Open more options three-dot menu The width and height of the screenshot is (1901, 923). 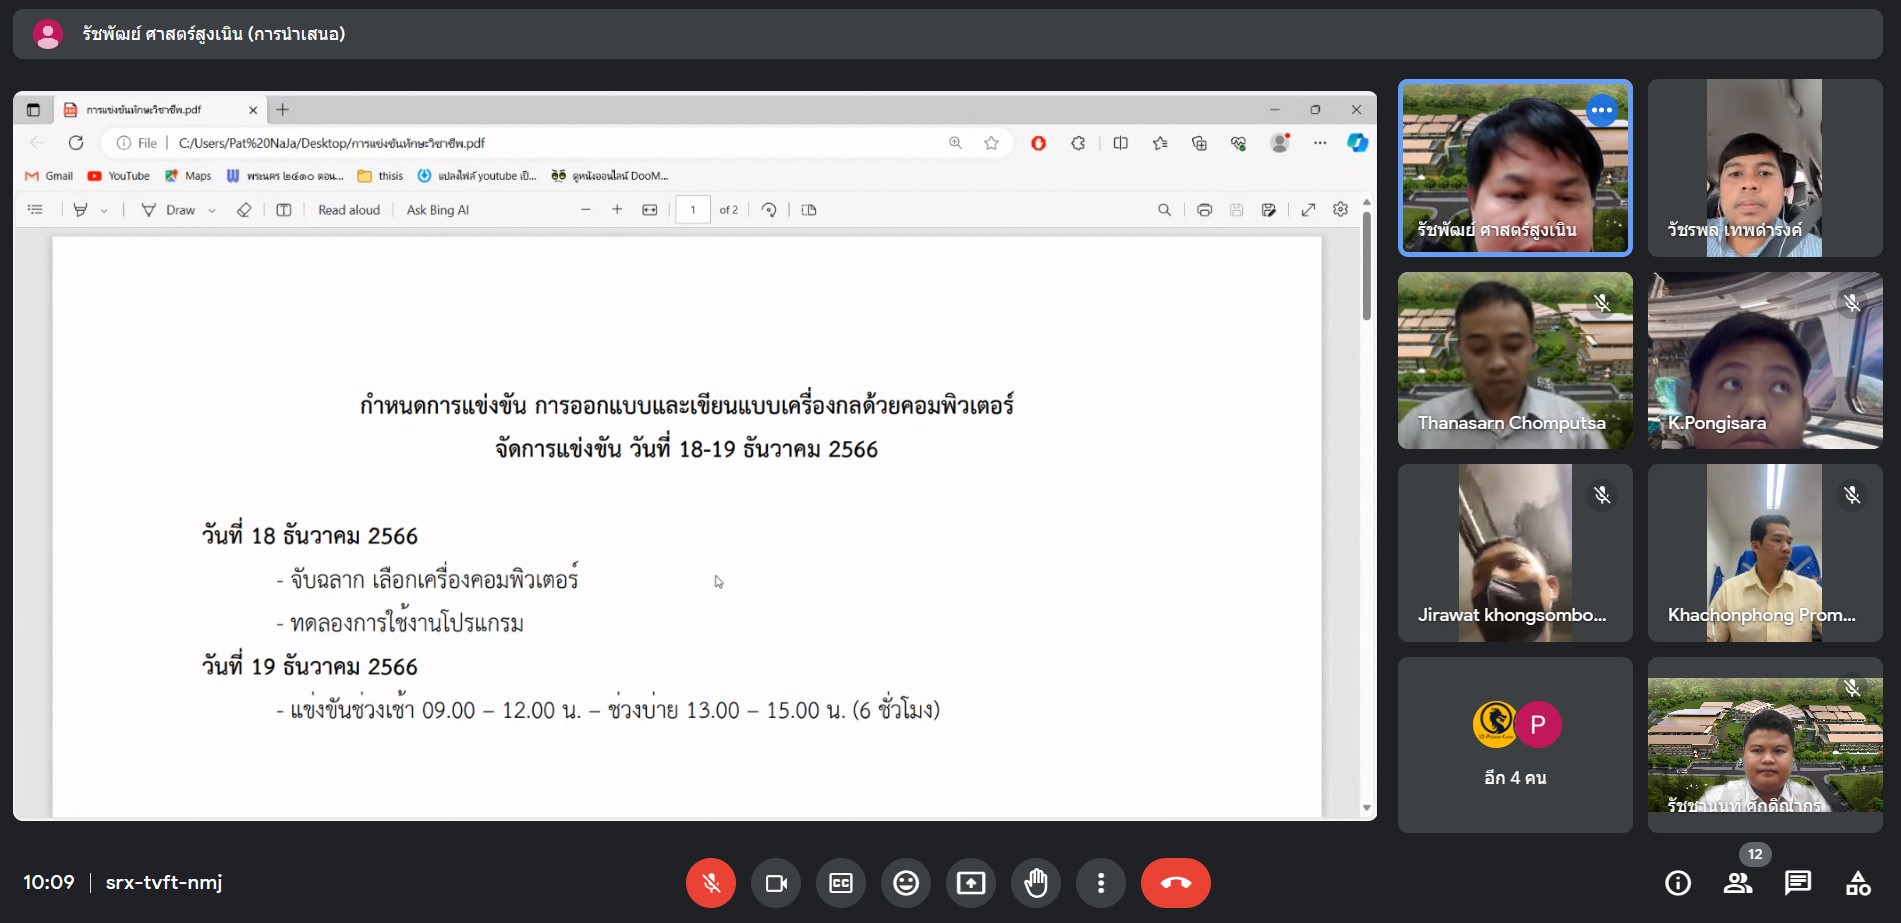pyautogui.click(x=1101, y=883)
